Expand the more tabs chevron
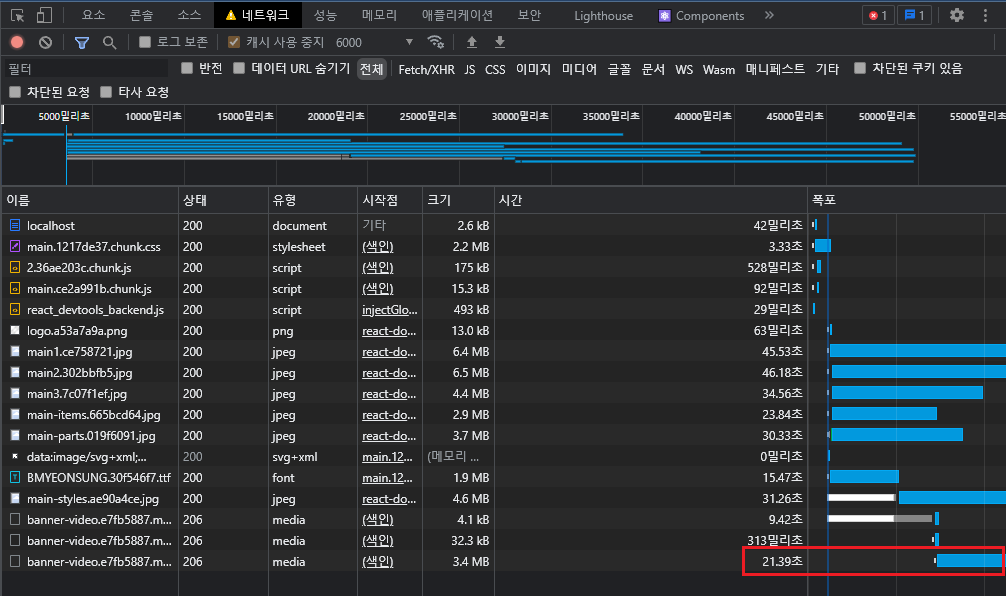 [769, 15]
